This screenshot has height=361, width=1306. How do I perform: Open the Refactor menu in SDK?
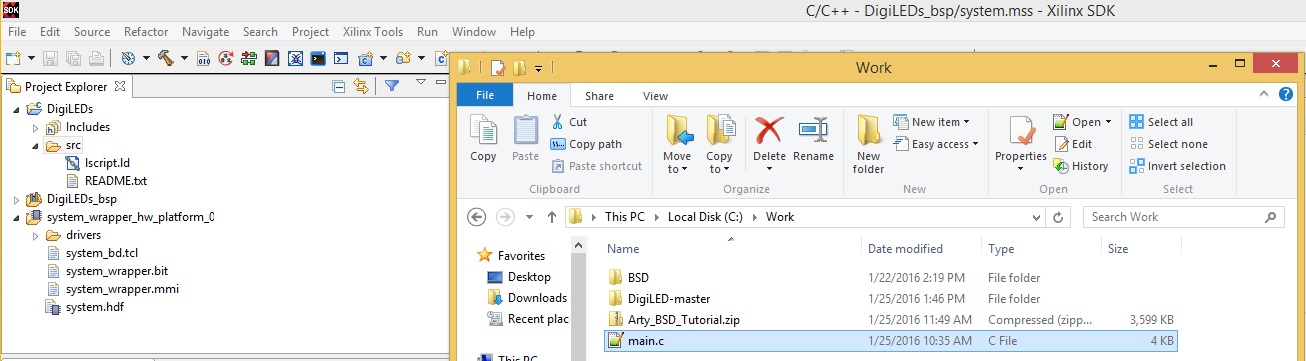pyautogui.click(x=146, y=32)
